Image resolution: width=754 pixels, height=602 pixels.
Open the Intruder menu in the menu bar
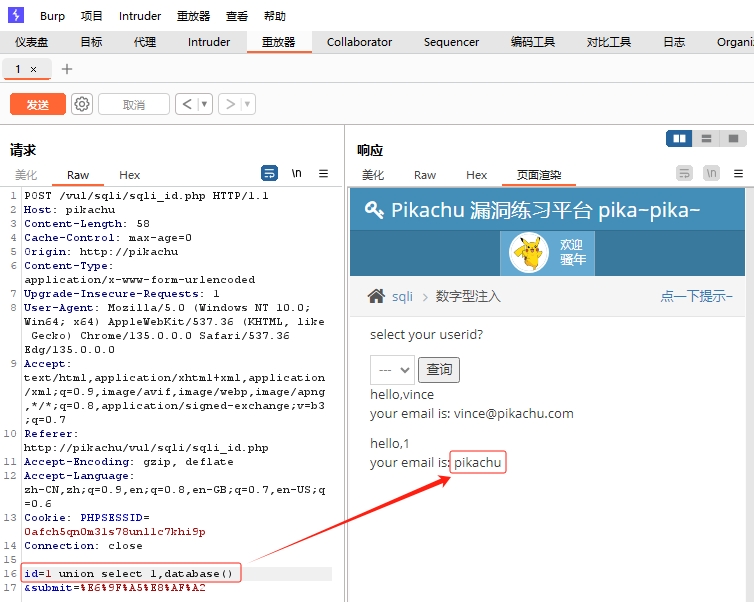(x=140, y=16)
